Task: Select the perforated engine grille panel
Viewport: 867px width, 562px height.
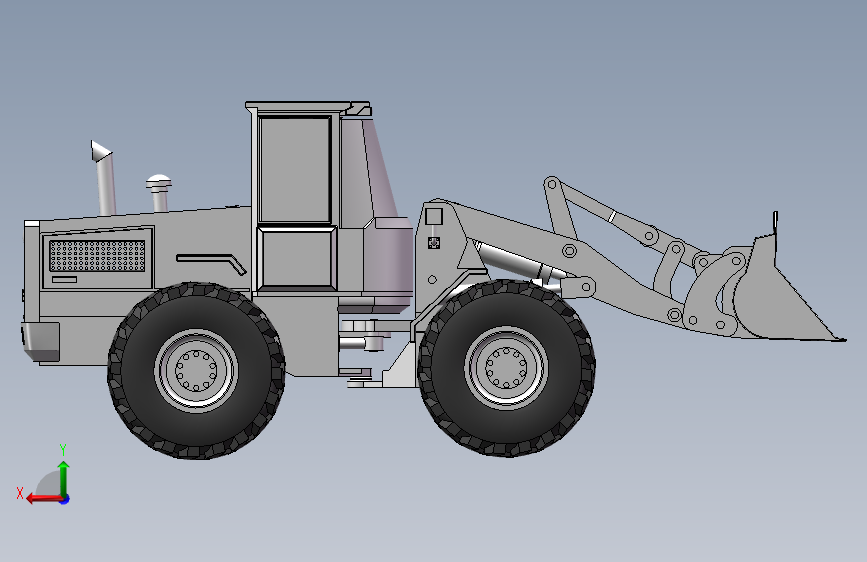Action: (x=97, y=256)
